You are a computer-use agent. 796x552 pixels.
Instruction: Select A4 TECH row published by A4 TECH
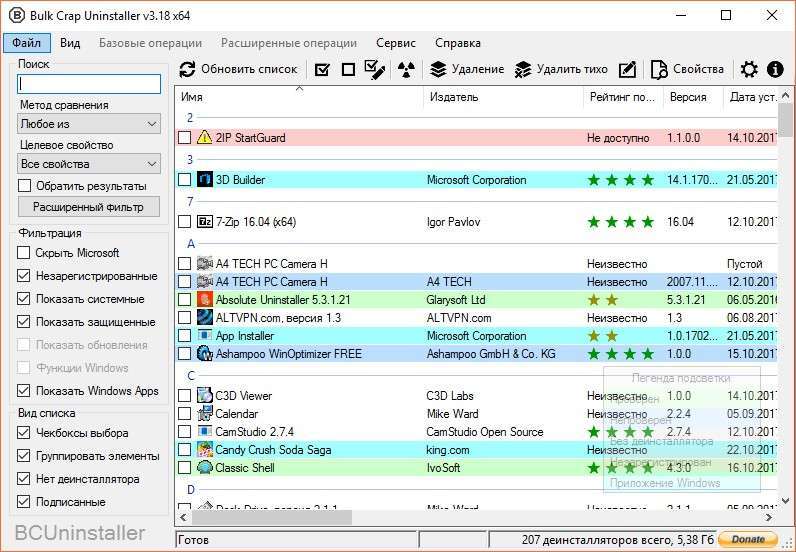476,281
